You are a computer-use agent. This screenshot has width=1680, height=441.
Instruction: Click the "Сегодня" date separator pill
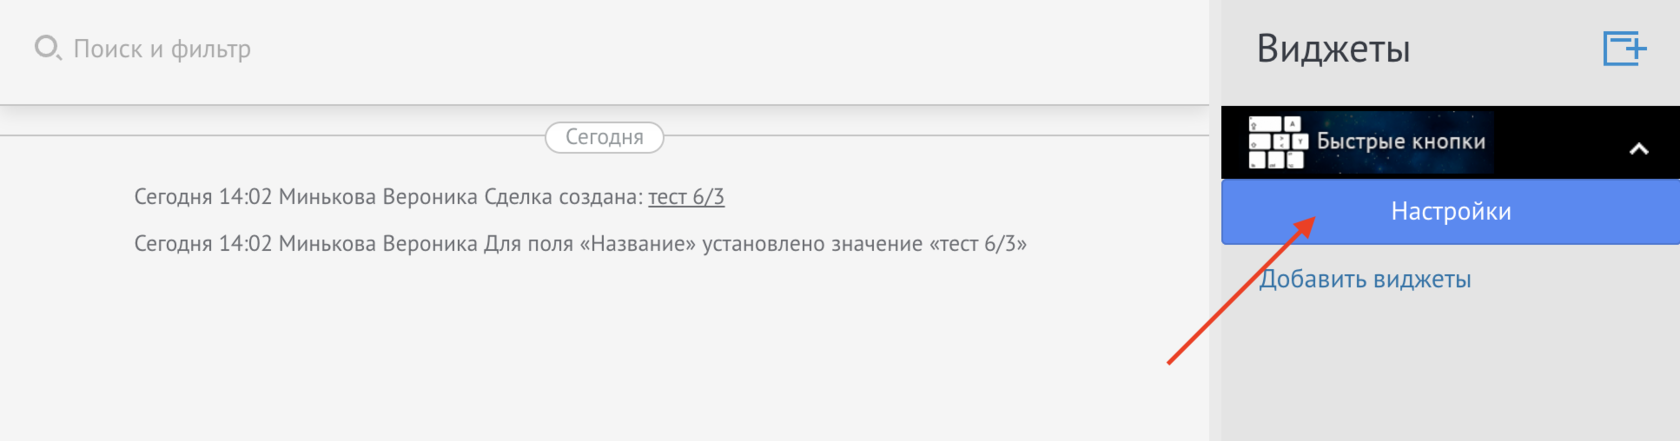coord(604,137)
